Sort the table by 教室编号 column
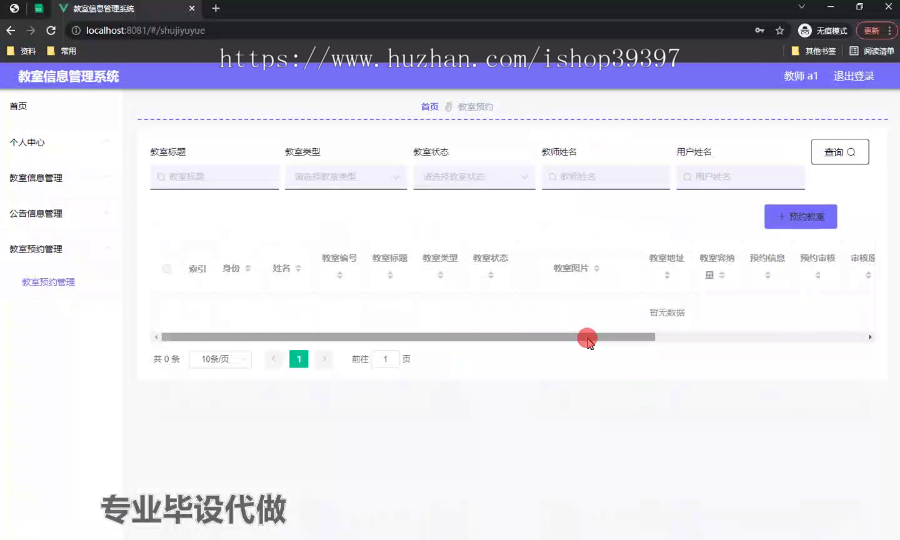 (340, 275)
